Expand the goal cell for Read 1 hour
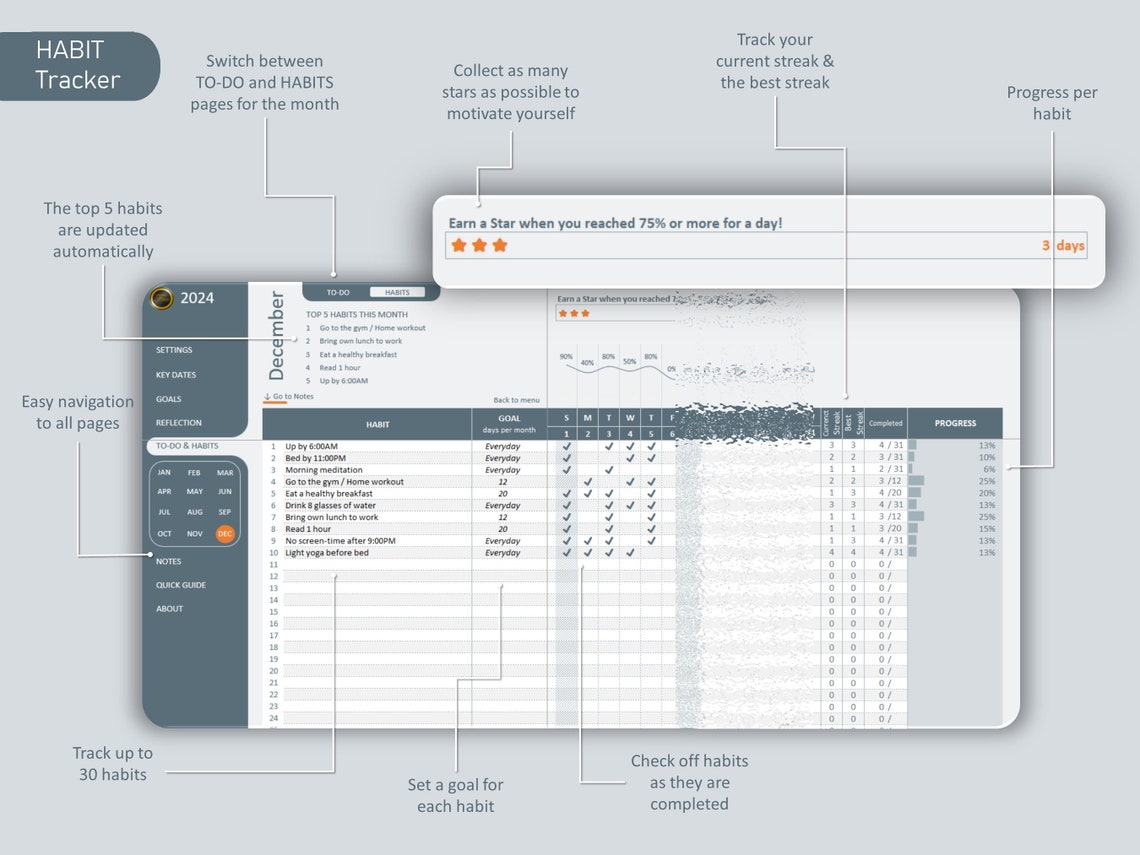The width and height of the screenshot is (1140, 855). point(503,527)
